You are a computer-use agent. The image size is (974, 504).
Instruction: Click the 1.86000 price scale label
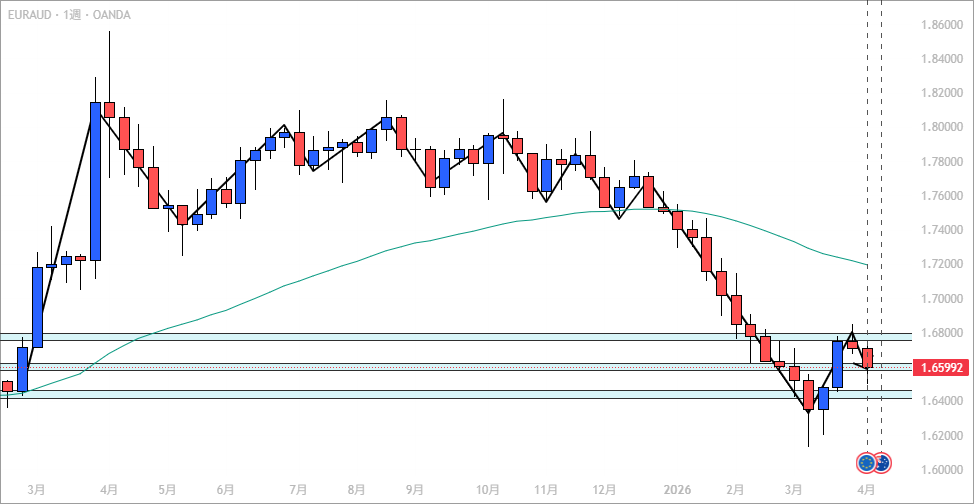click(942, 25)
